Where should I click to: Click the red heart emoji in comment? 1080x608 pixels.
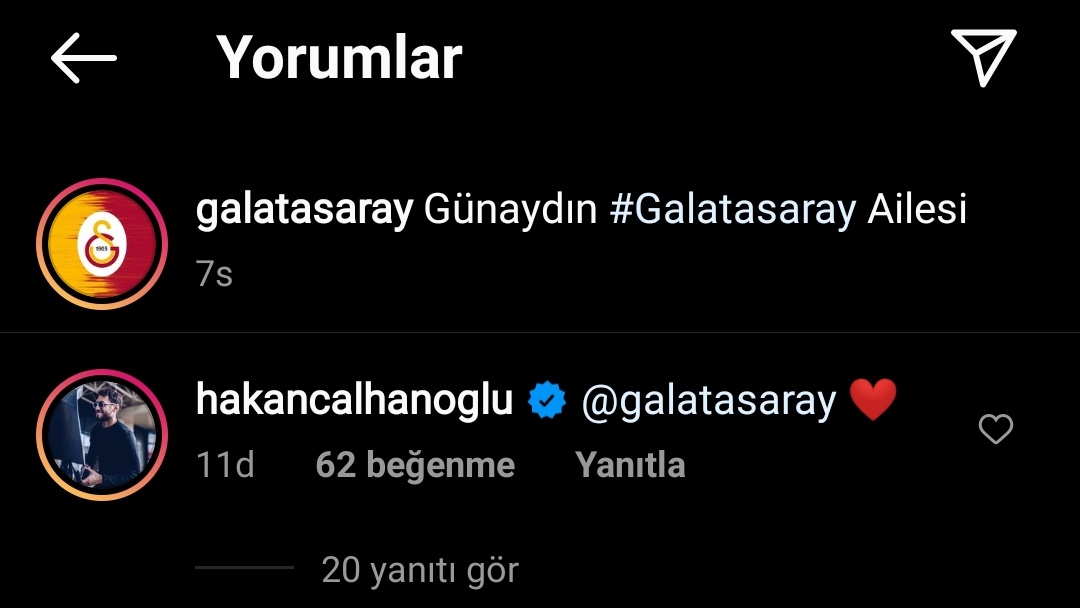873,400
